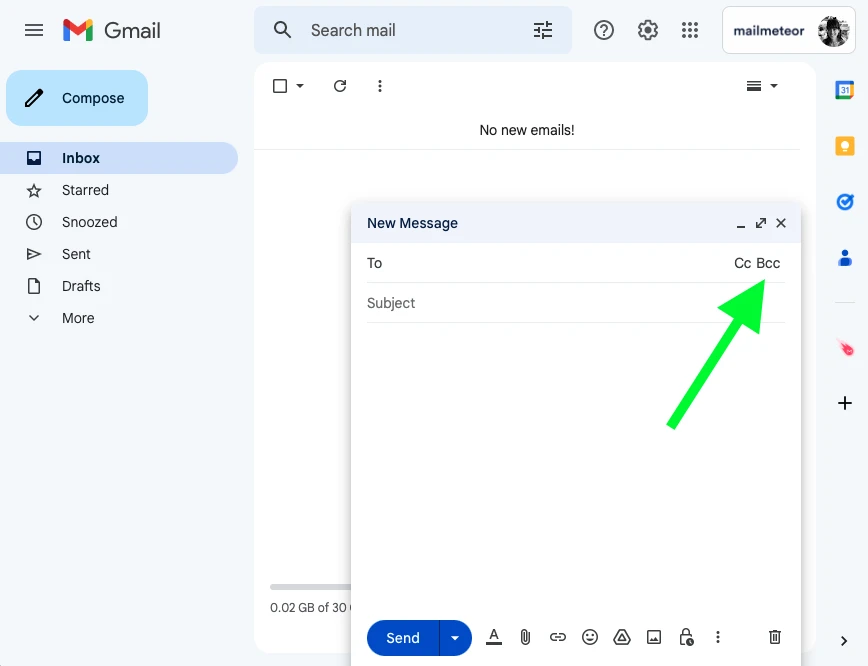The height and width of the screenshot is (666, 868).
Task: Discard the draft with trash icon
Action: 775,637
